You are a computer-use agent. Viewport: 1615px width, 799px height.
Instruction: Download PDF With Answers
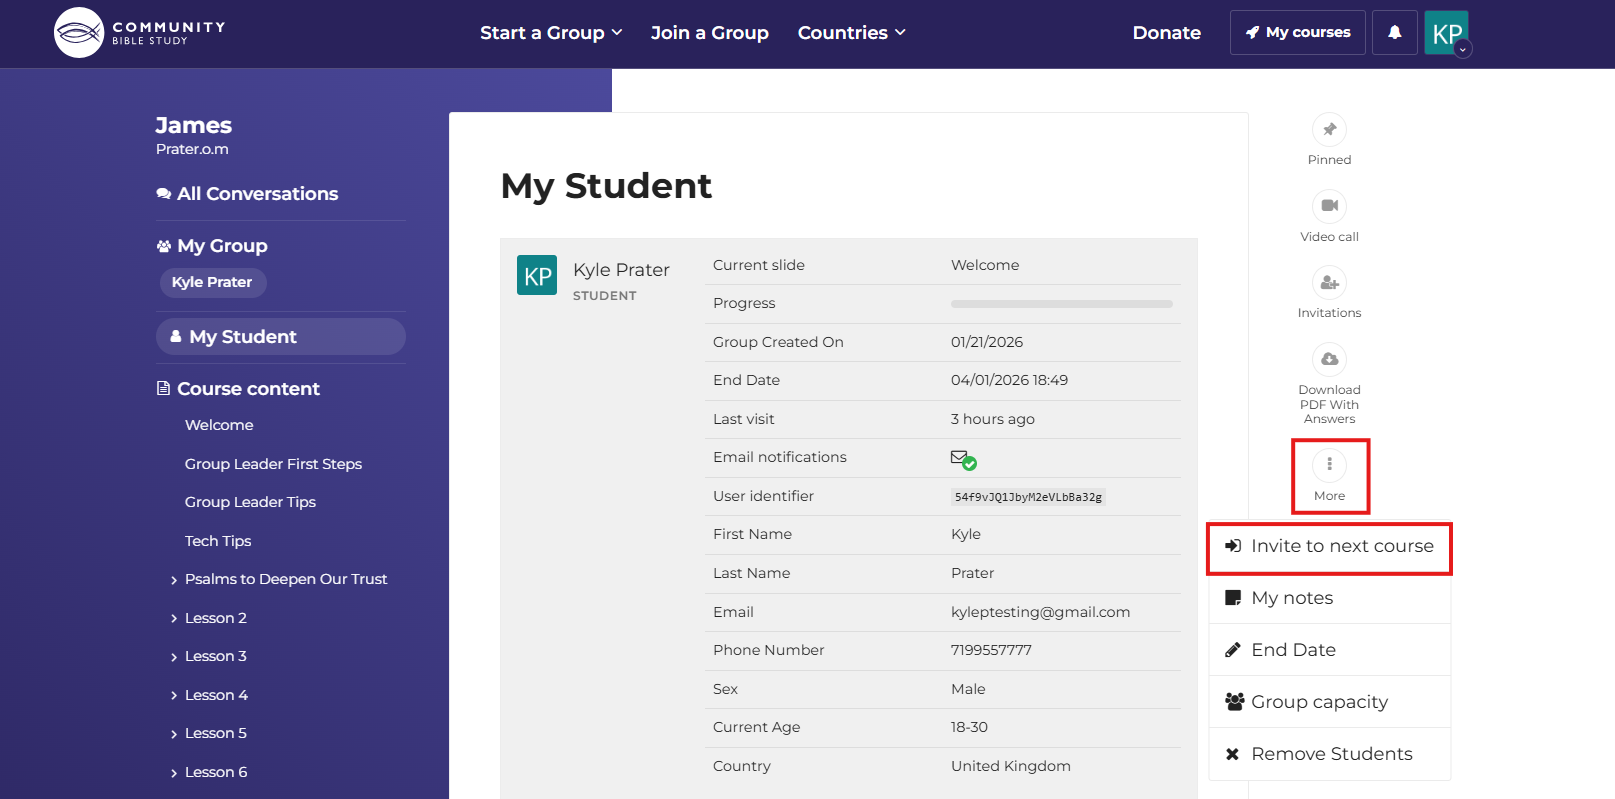tap(1329, 359)
